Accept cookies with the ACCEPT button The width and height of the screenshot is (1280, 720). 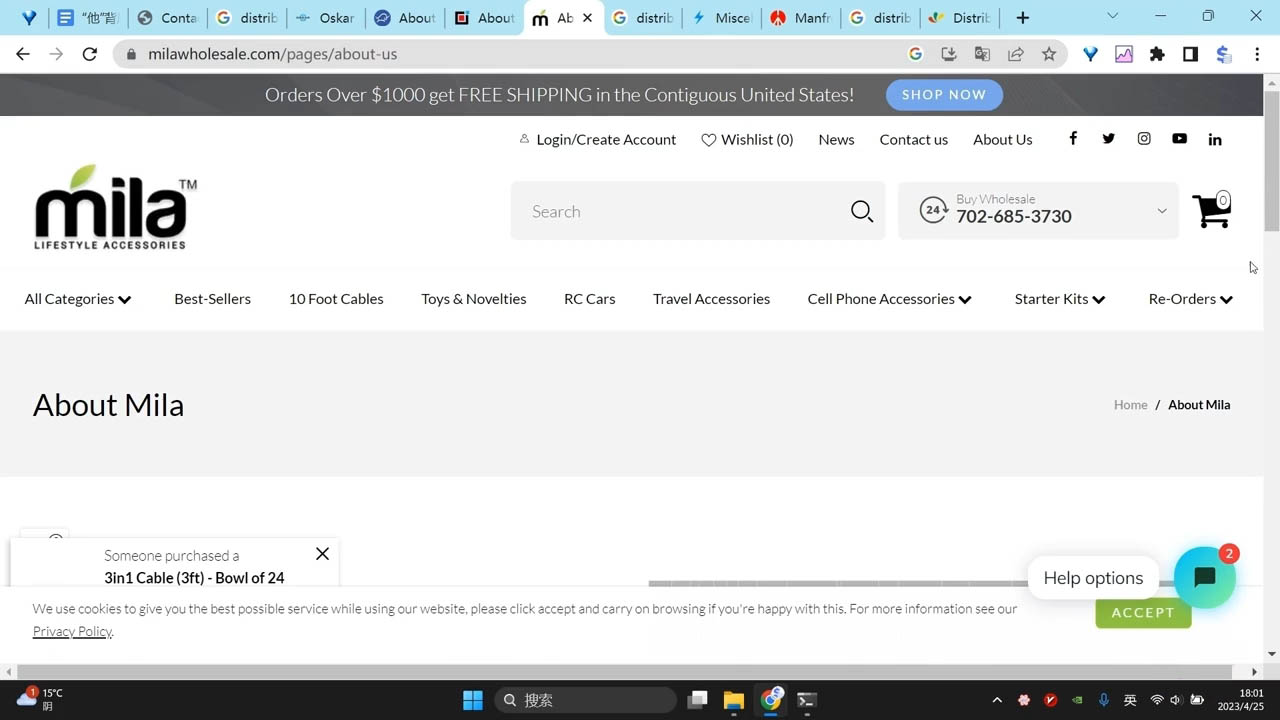coord(1143,613)
